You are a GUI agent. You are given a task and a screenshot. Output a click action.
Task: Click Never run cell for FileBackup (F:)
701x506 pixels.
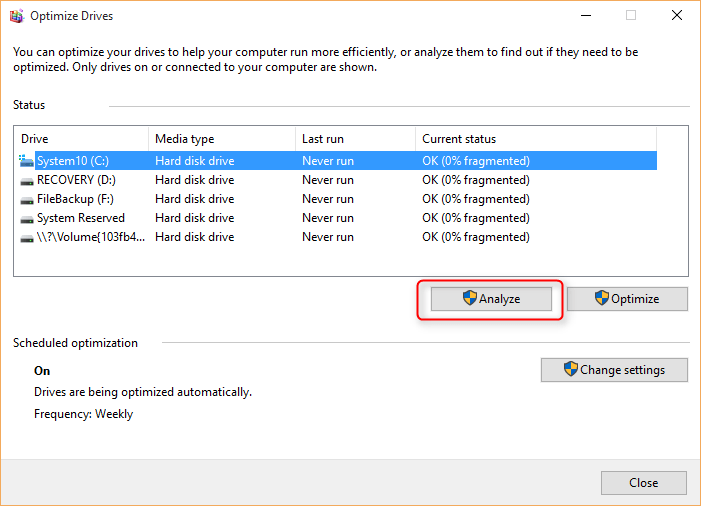tap(328, 199)
